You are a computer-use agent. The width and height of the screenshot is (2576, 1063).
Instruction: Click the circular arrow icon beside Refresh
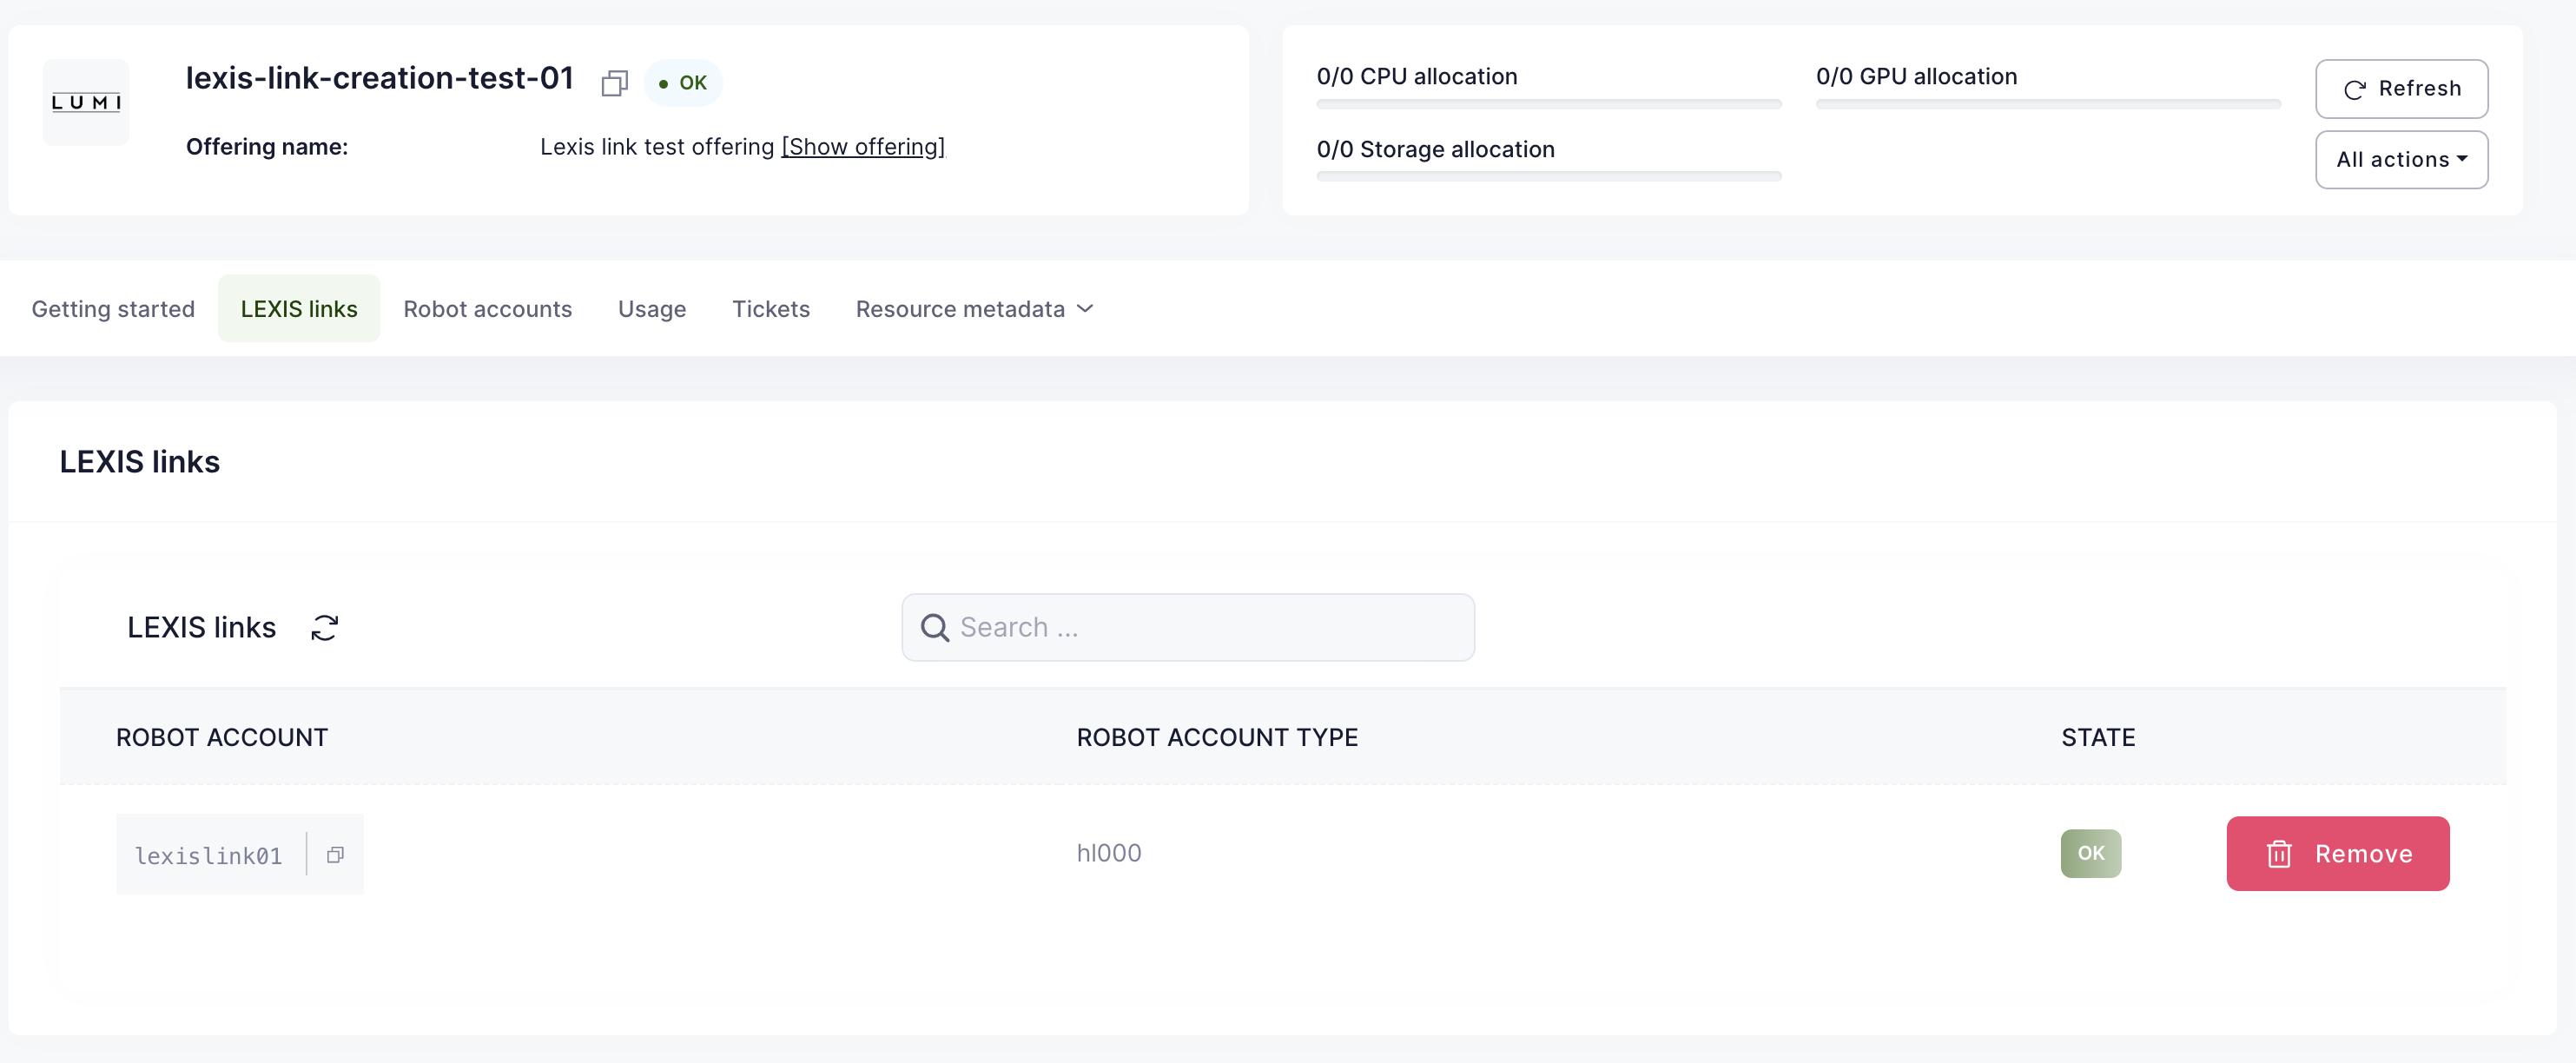tap(2354, 89)
